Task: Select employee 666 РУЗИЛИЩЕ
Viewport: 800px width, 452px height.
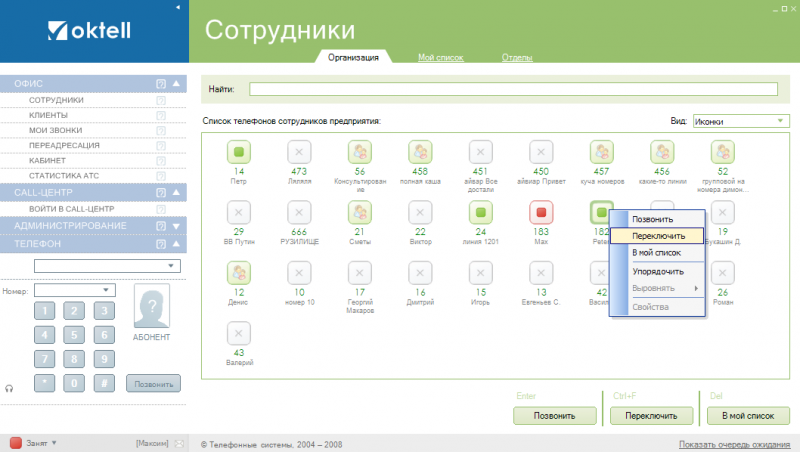Action: (x=299, y=212)
